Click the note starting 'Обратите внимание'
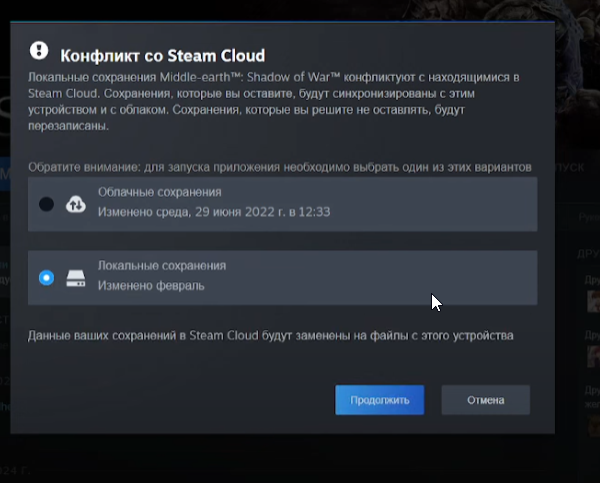This screenshot has width=600, height=483. pos(280,167)
